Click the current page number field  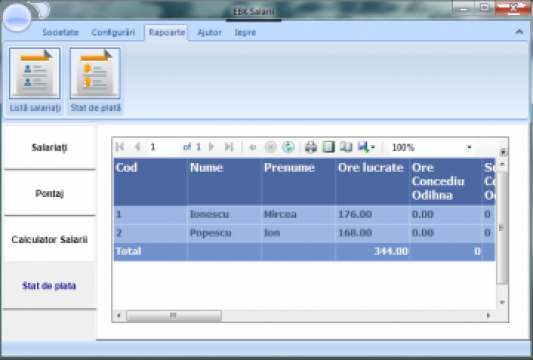pos(164,147)
